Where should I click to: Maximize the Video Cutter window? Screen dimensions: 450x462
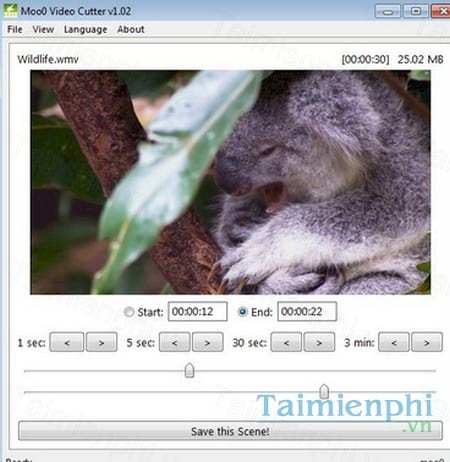[416, 11]
